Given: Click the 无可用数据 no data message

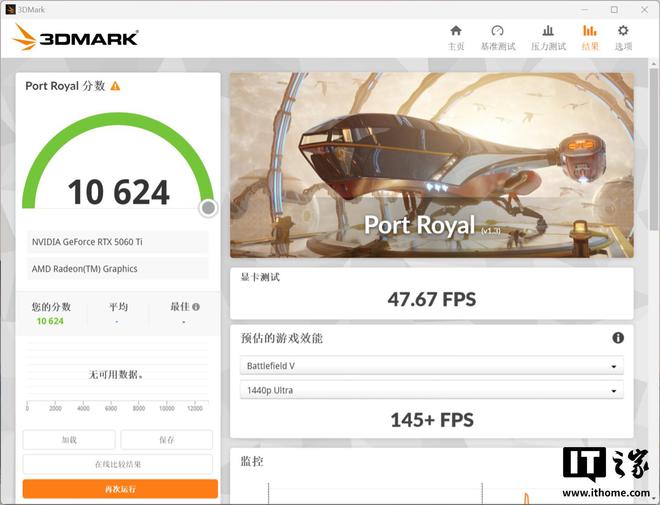Looking at the screenshot, I should (116, 374).
